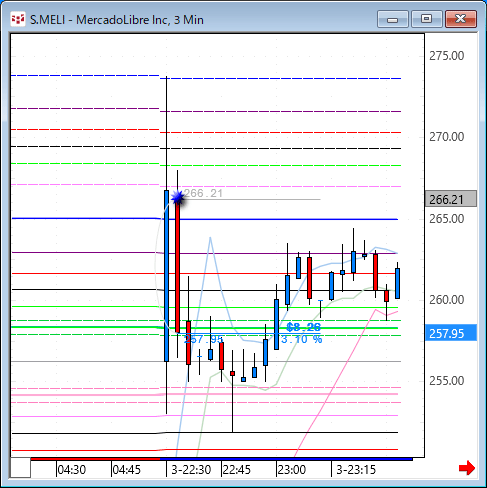Click the empty square box at bottom-left corner
Viewport: 487px width, 488px height.
coord(21,467)
